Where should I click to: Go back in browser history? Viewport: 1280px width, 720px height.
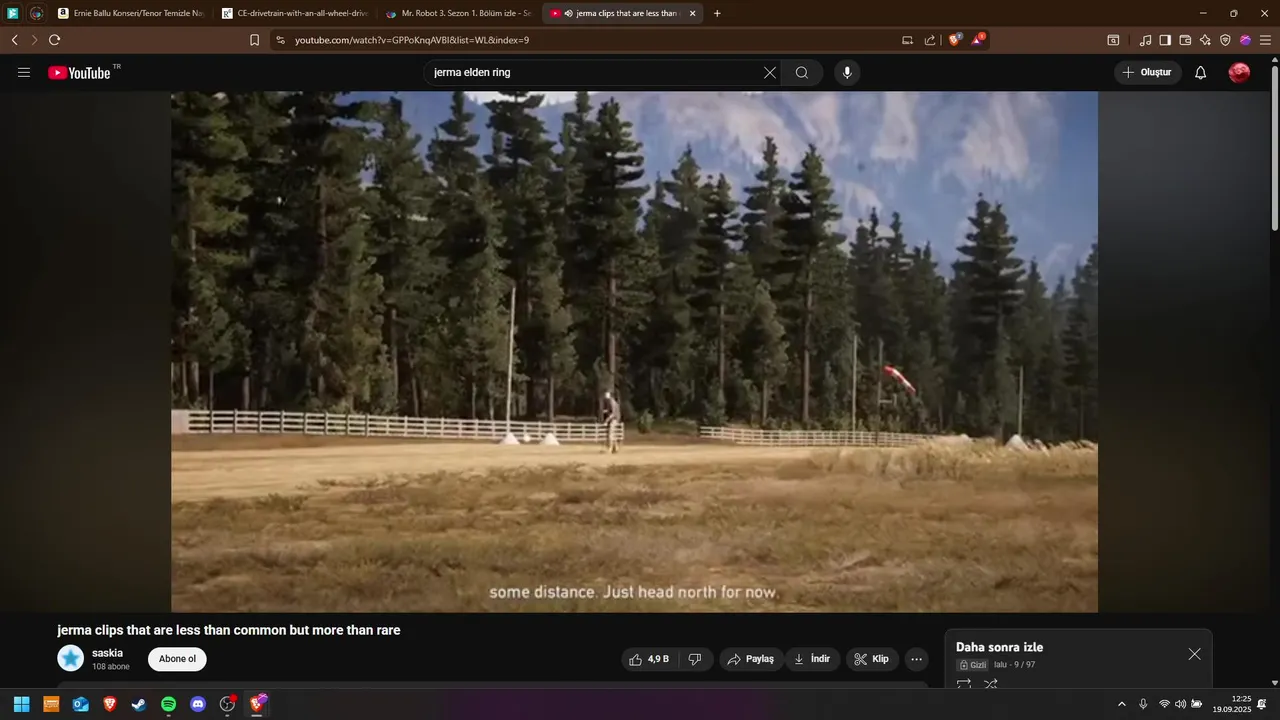tap(14, 40)
